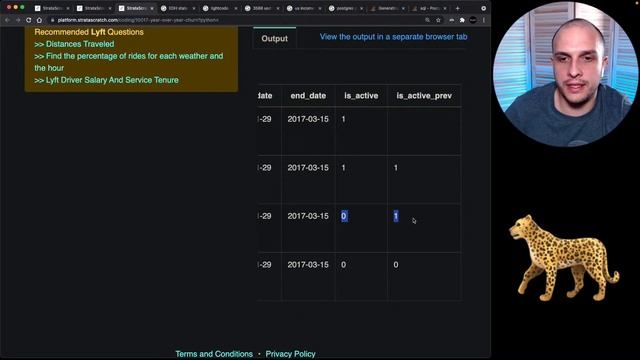Viewport: 640px width, 360px height.
Task: Click the 'Recommended Lyft Questions' heading
Action: click(x=89, y=32)
